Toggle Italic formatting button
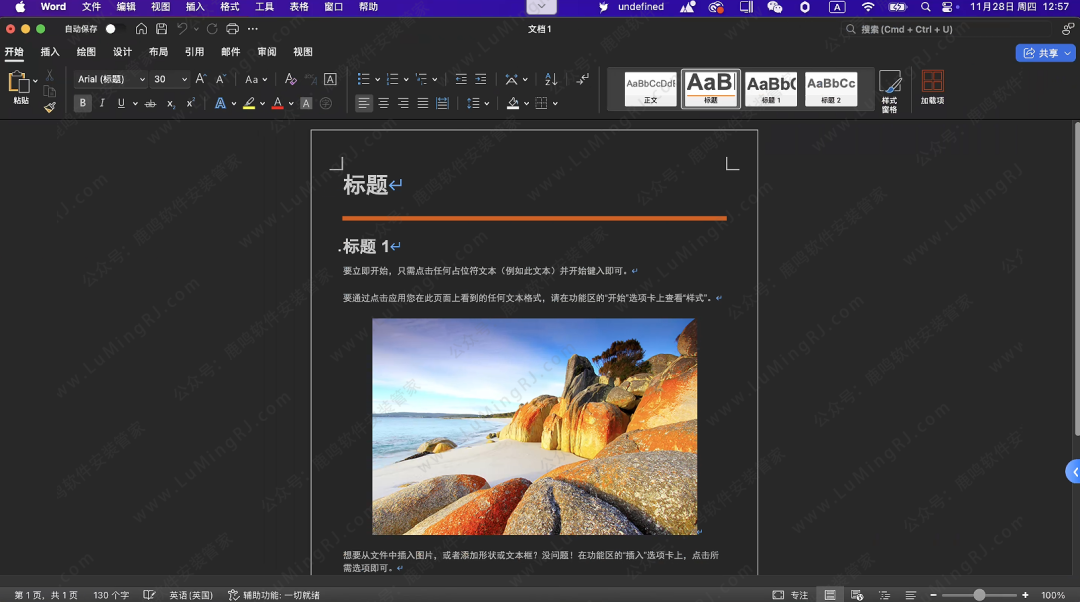The height and width of the screenshot is (602, 1080). 101,103
